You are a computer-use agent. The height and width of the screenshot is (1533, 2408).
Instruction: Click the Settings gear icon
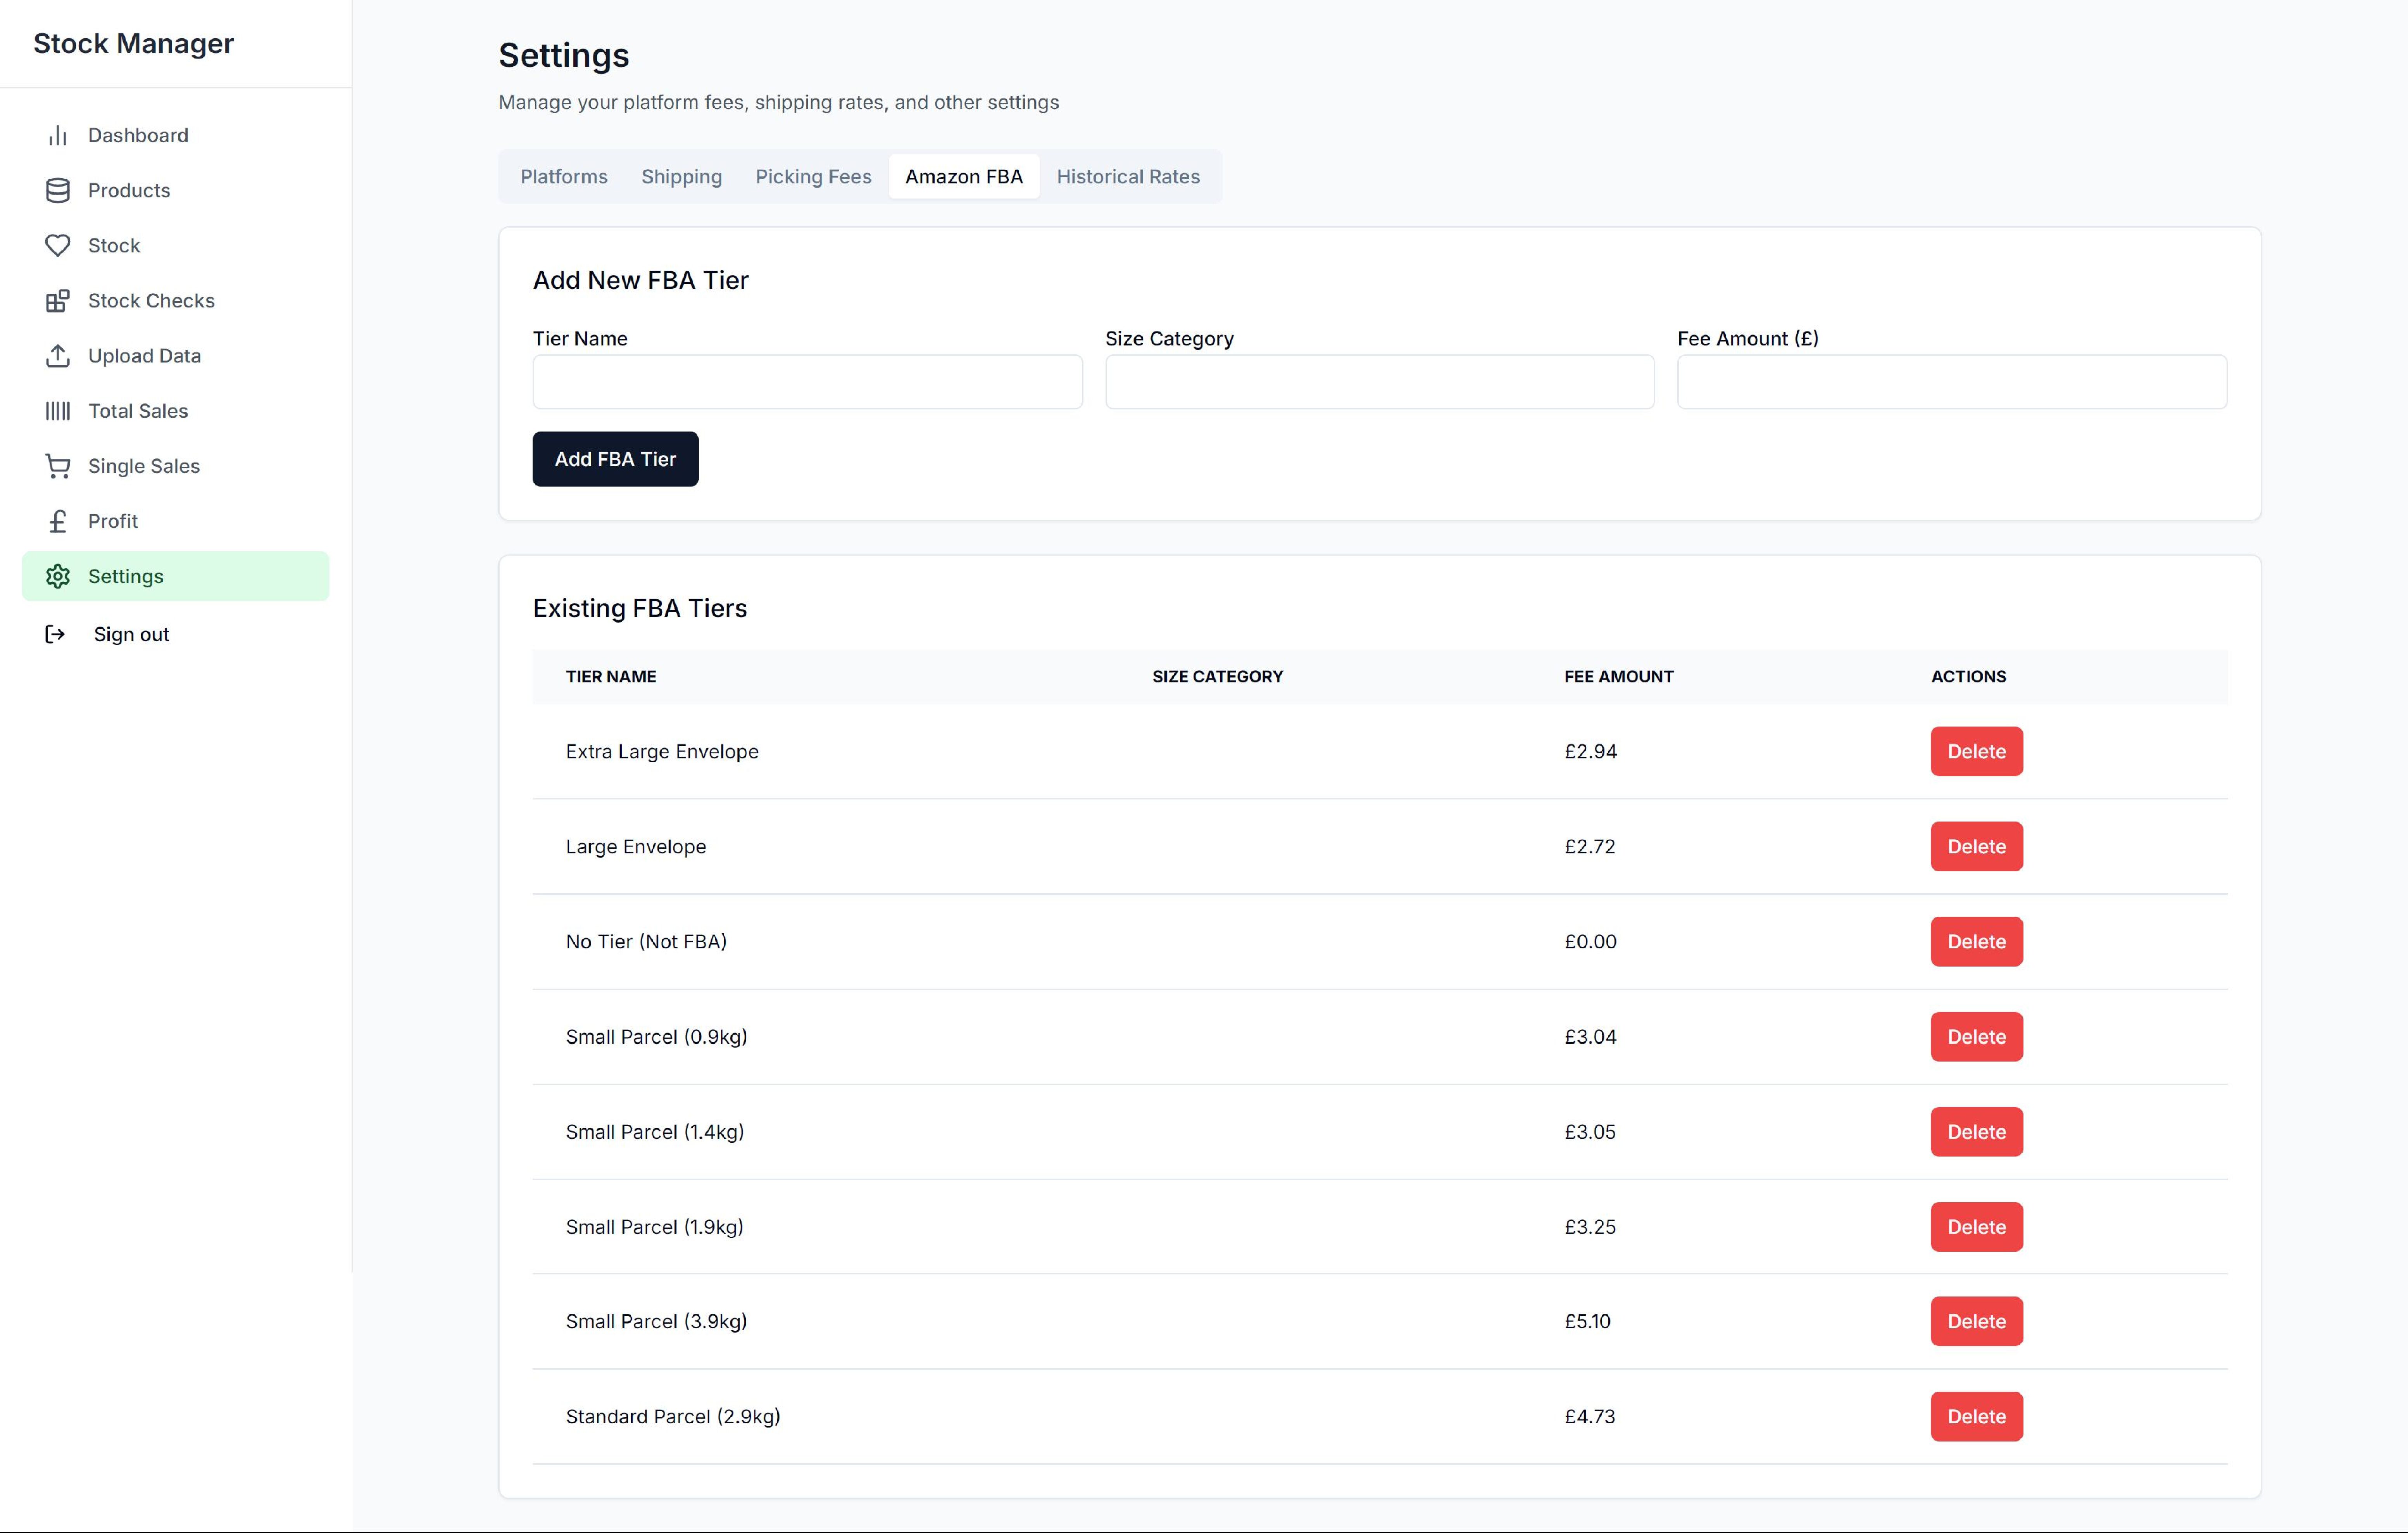point(58,576)
